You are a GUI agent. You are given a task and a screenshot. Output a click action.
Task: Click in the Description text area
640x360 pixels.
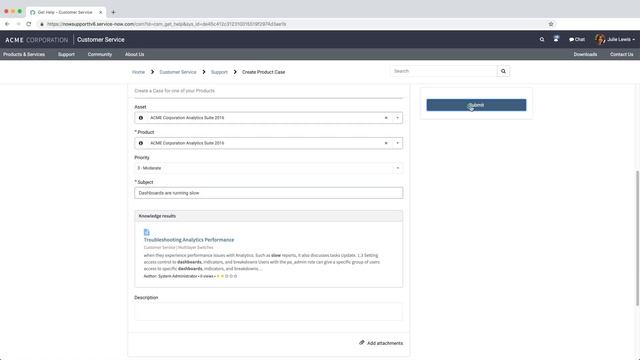tap(269, 311)
